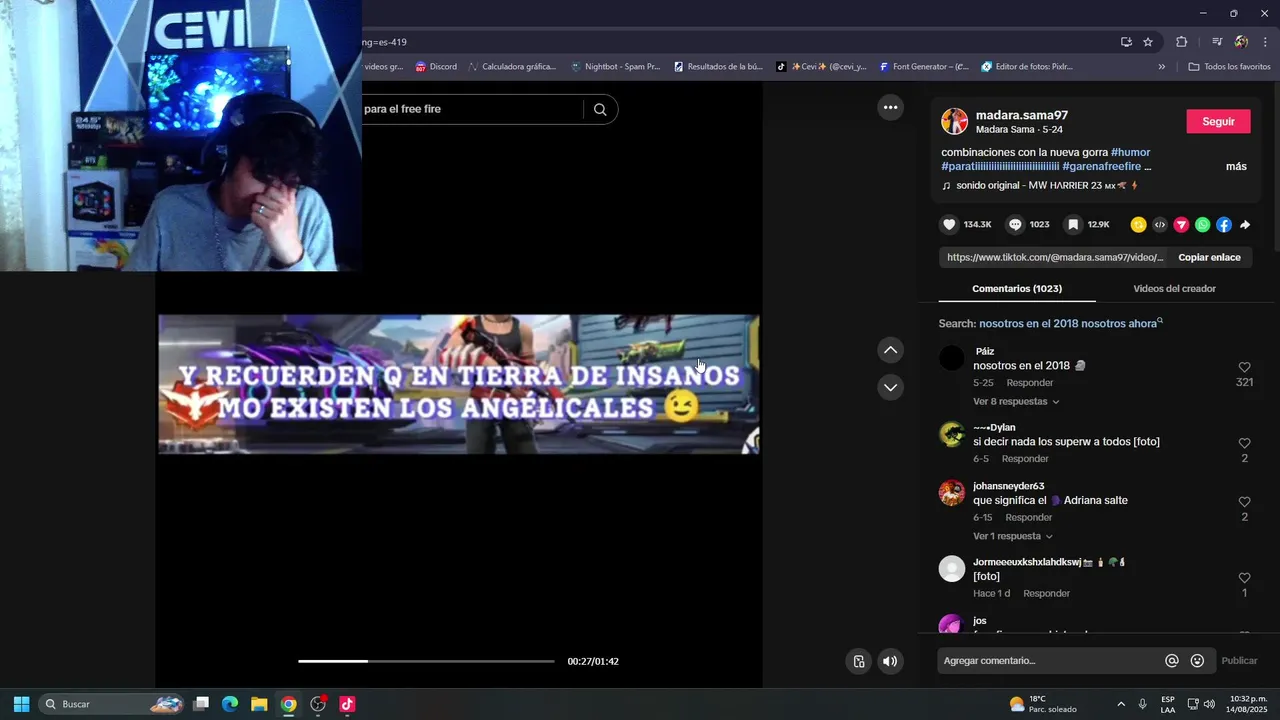Toggle the auto-scroll icon beside the volume button
The height and width of the screenshot is (720, 1280).
pyautogui.click(x=859, y=661)
